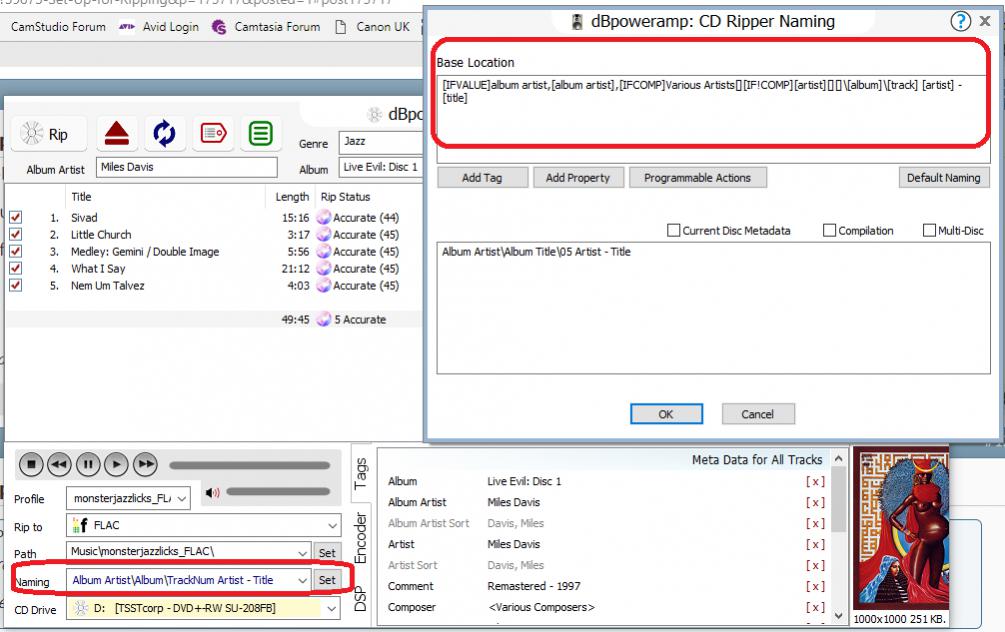
Task: Reset with the Default Naming button
Action: coord(944,178)
